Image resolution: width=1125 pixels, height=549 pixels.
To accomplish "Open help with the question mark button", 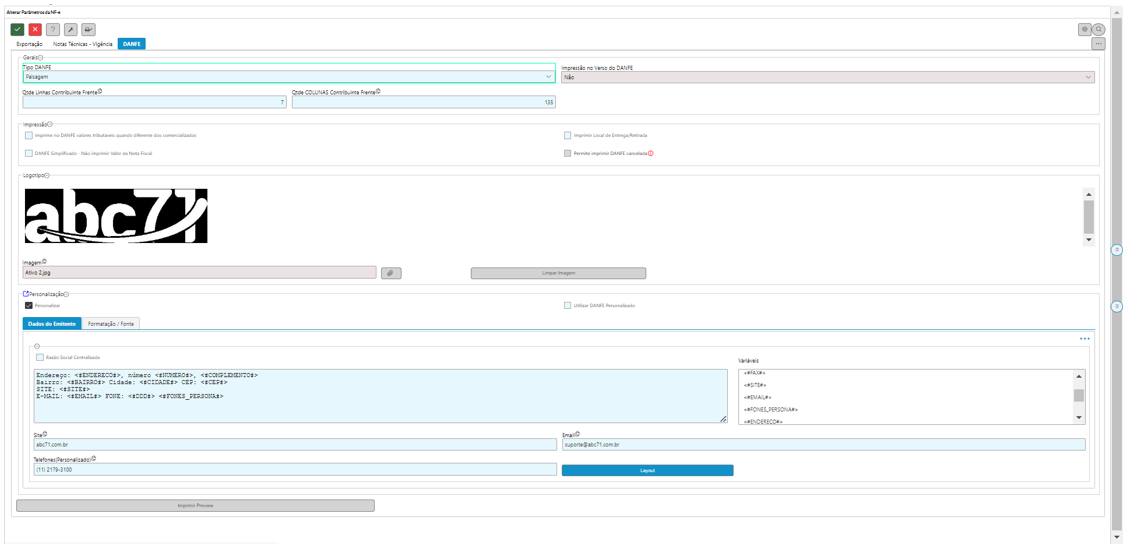I will [53, 29].
